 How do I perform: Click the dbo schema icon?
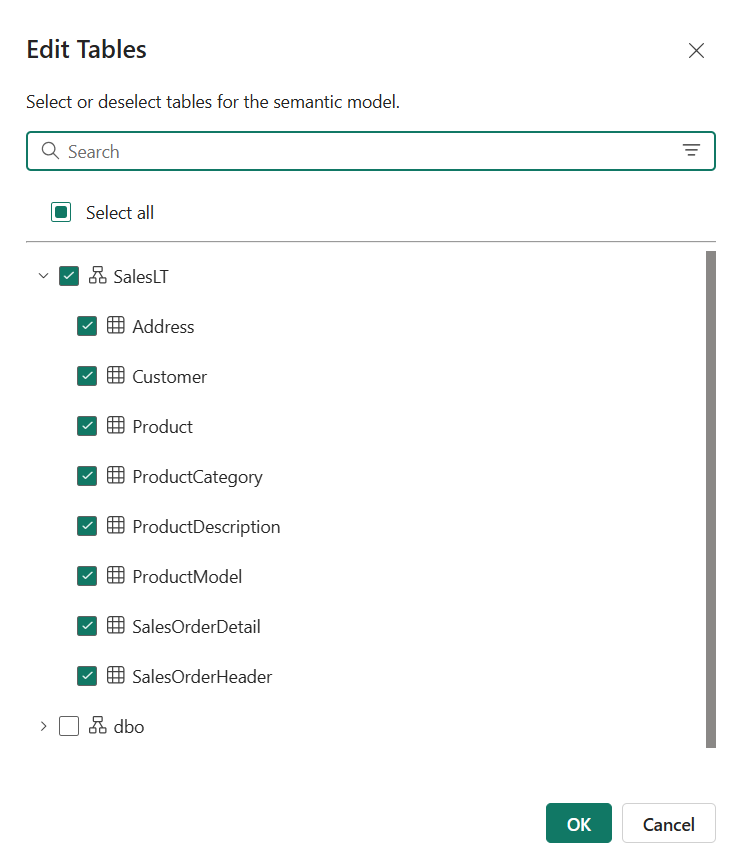click(x=97, y=727)
